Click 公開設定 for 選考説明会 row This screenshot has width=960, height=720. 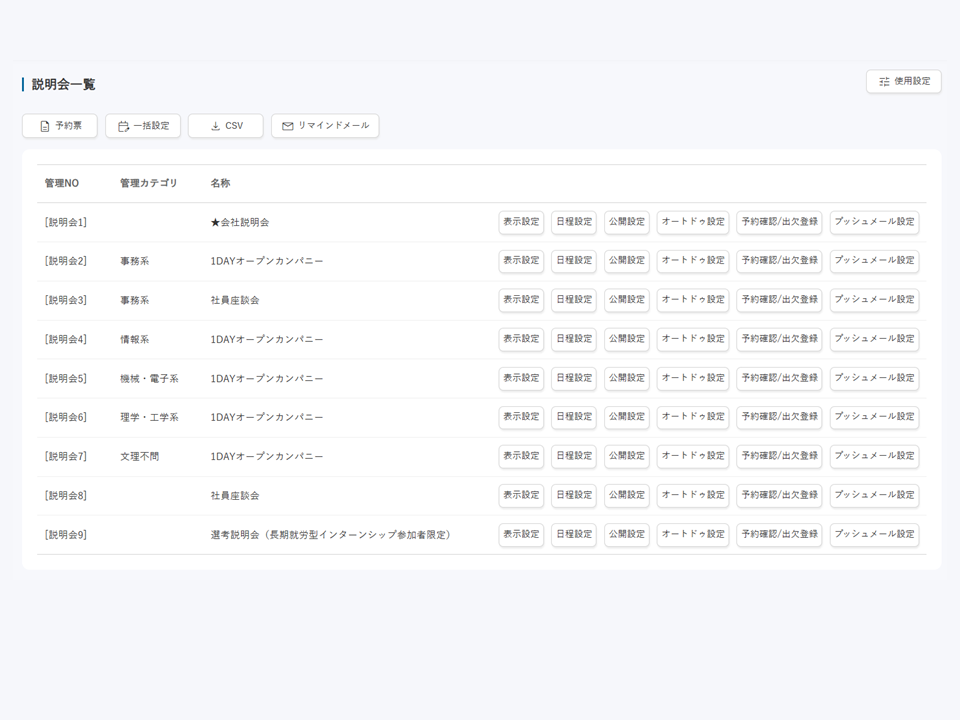coord(627,534)
